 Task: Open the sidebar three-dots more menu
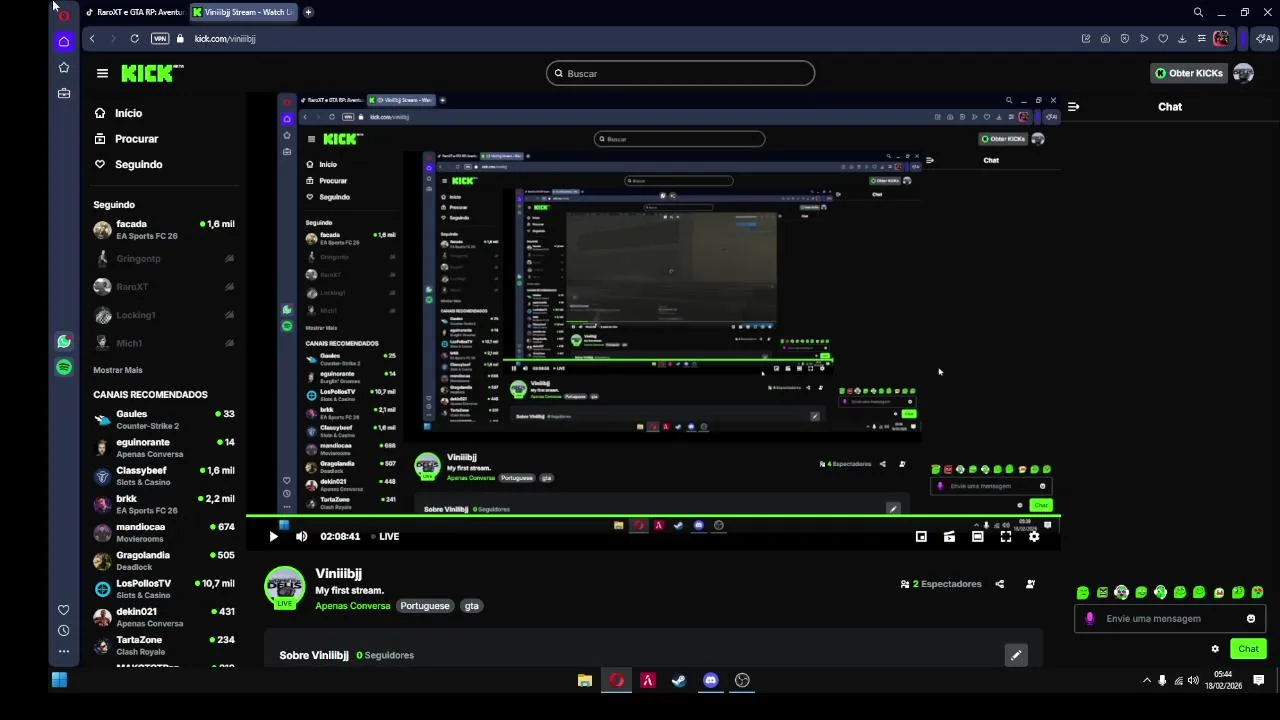pos(64,651)
